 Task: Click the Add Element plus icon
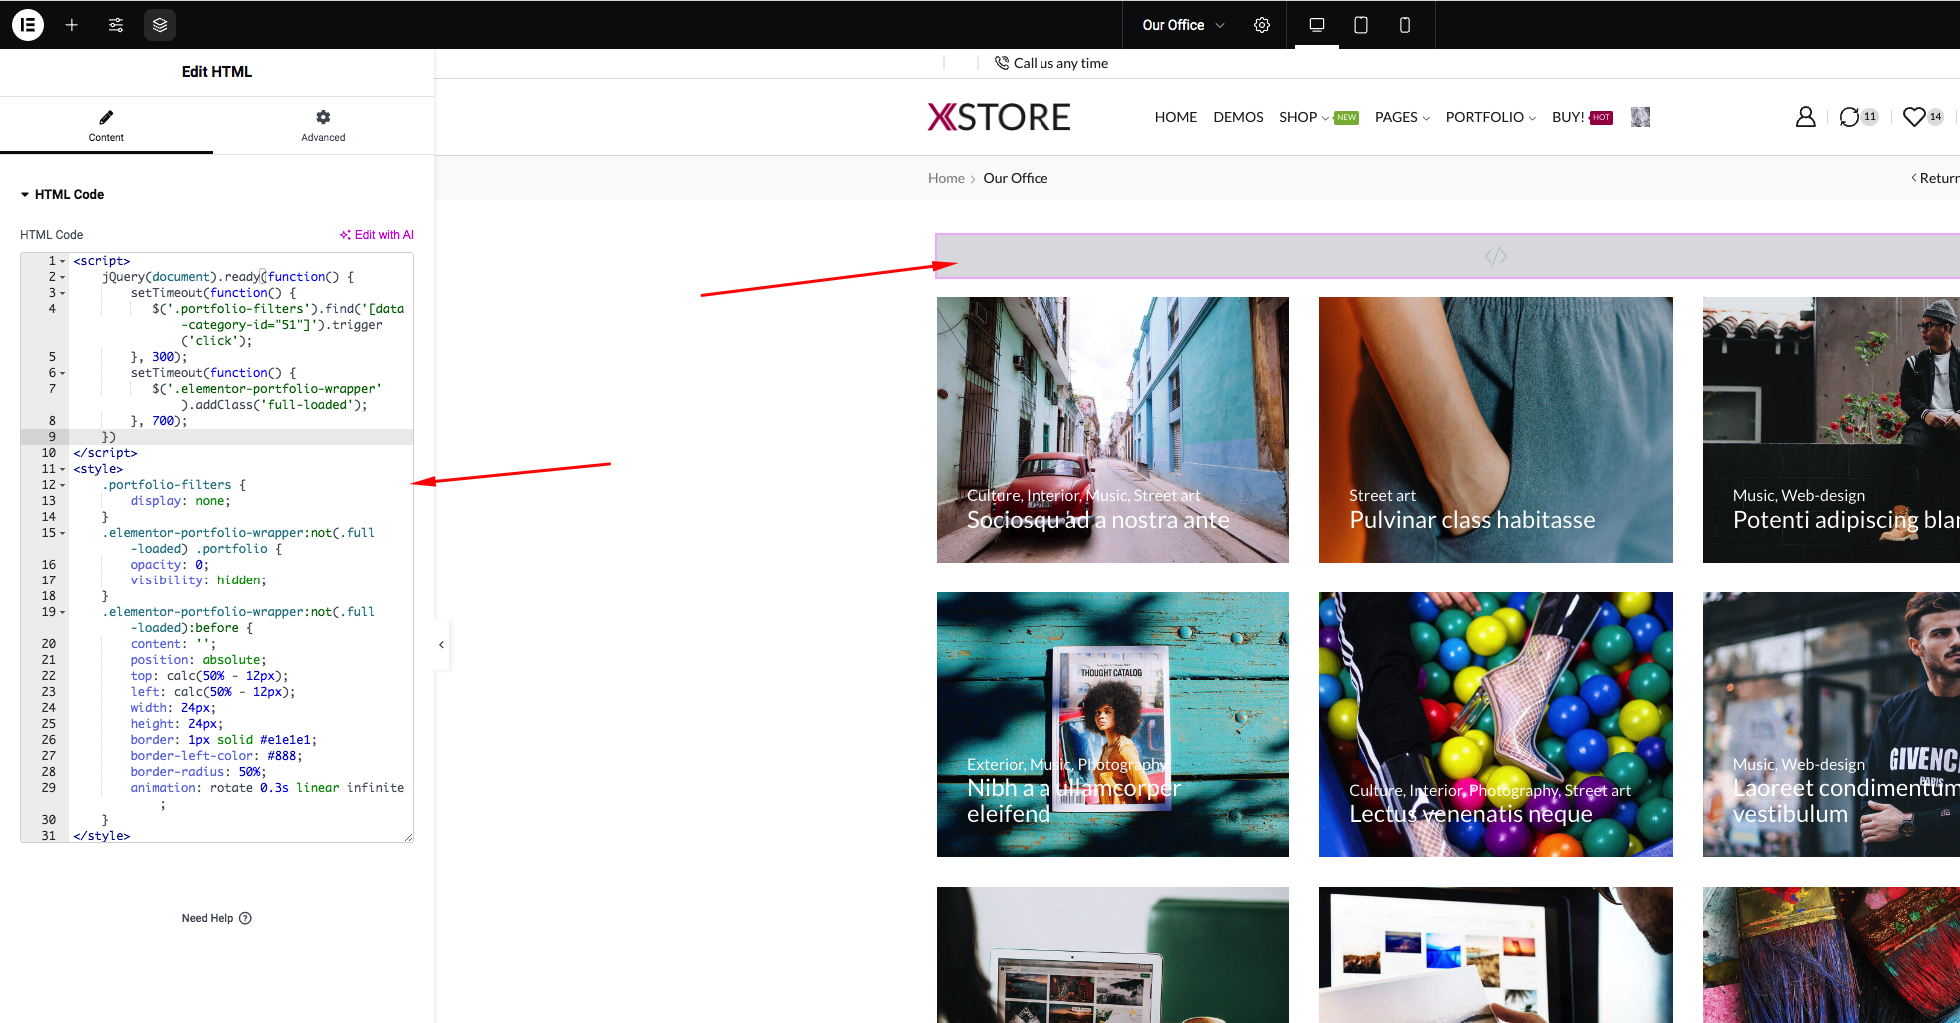coord(72,25)
